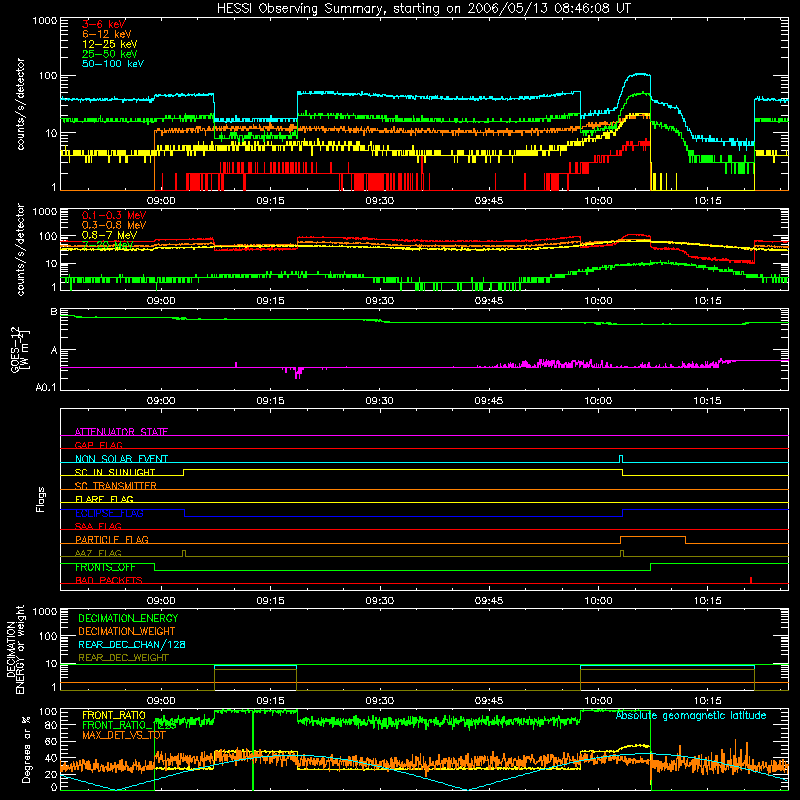
Task: Select the DECIMATION_WEIGHT legend label
Action: [x=127, y=631]
